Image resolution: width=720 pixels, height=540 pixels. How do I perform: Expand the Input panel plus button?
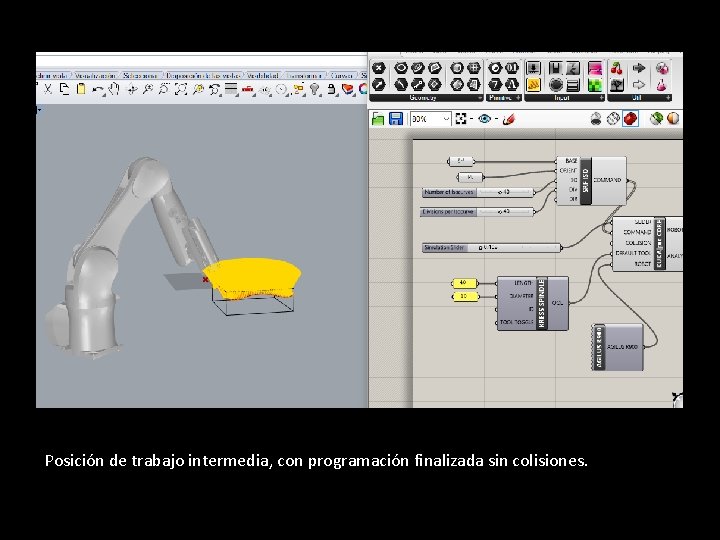click(601, 98)
